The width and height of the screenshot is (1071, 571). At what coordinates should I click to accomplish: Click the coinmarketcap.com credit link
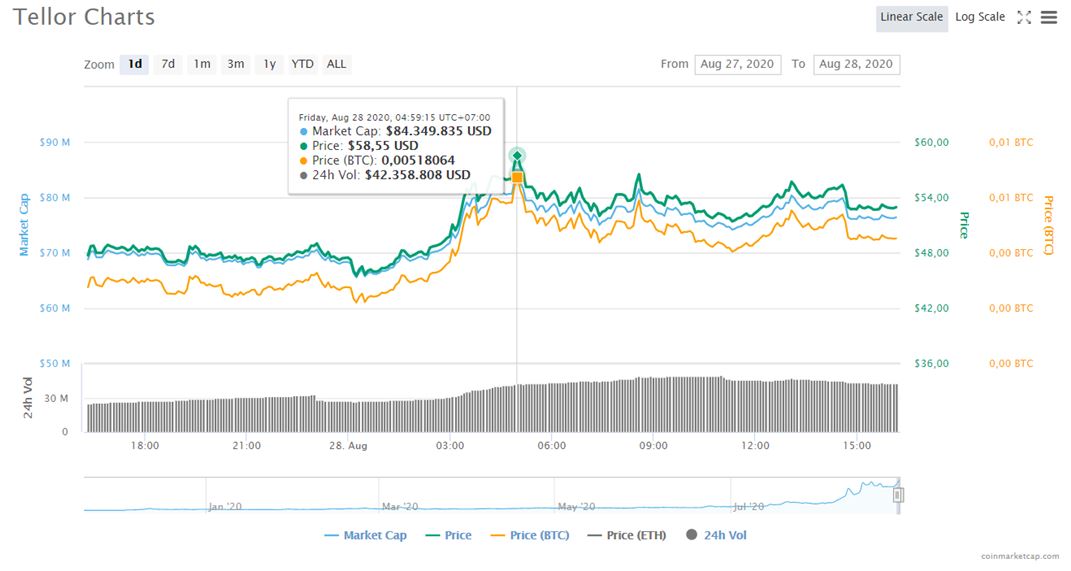coord(1020,557)
